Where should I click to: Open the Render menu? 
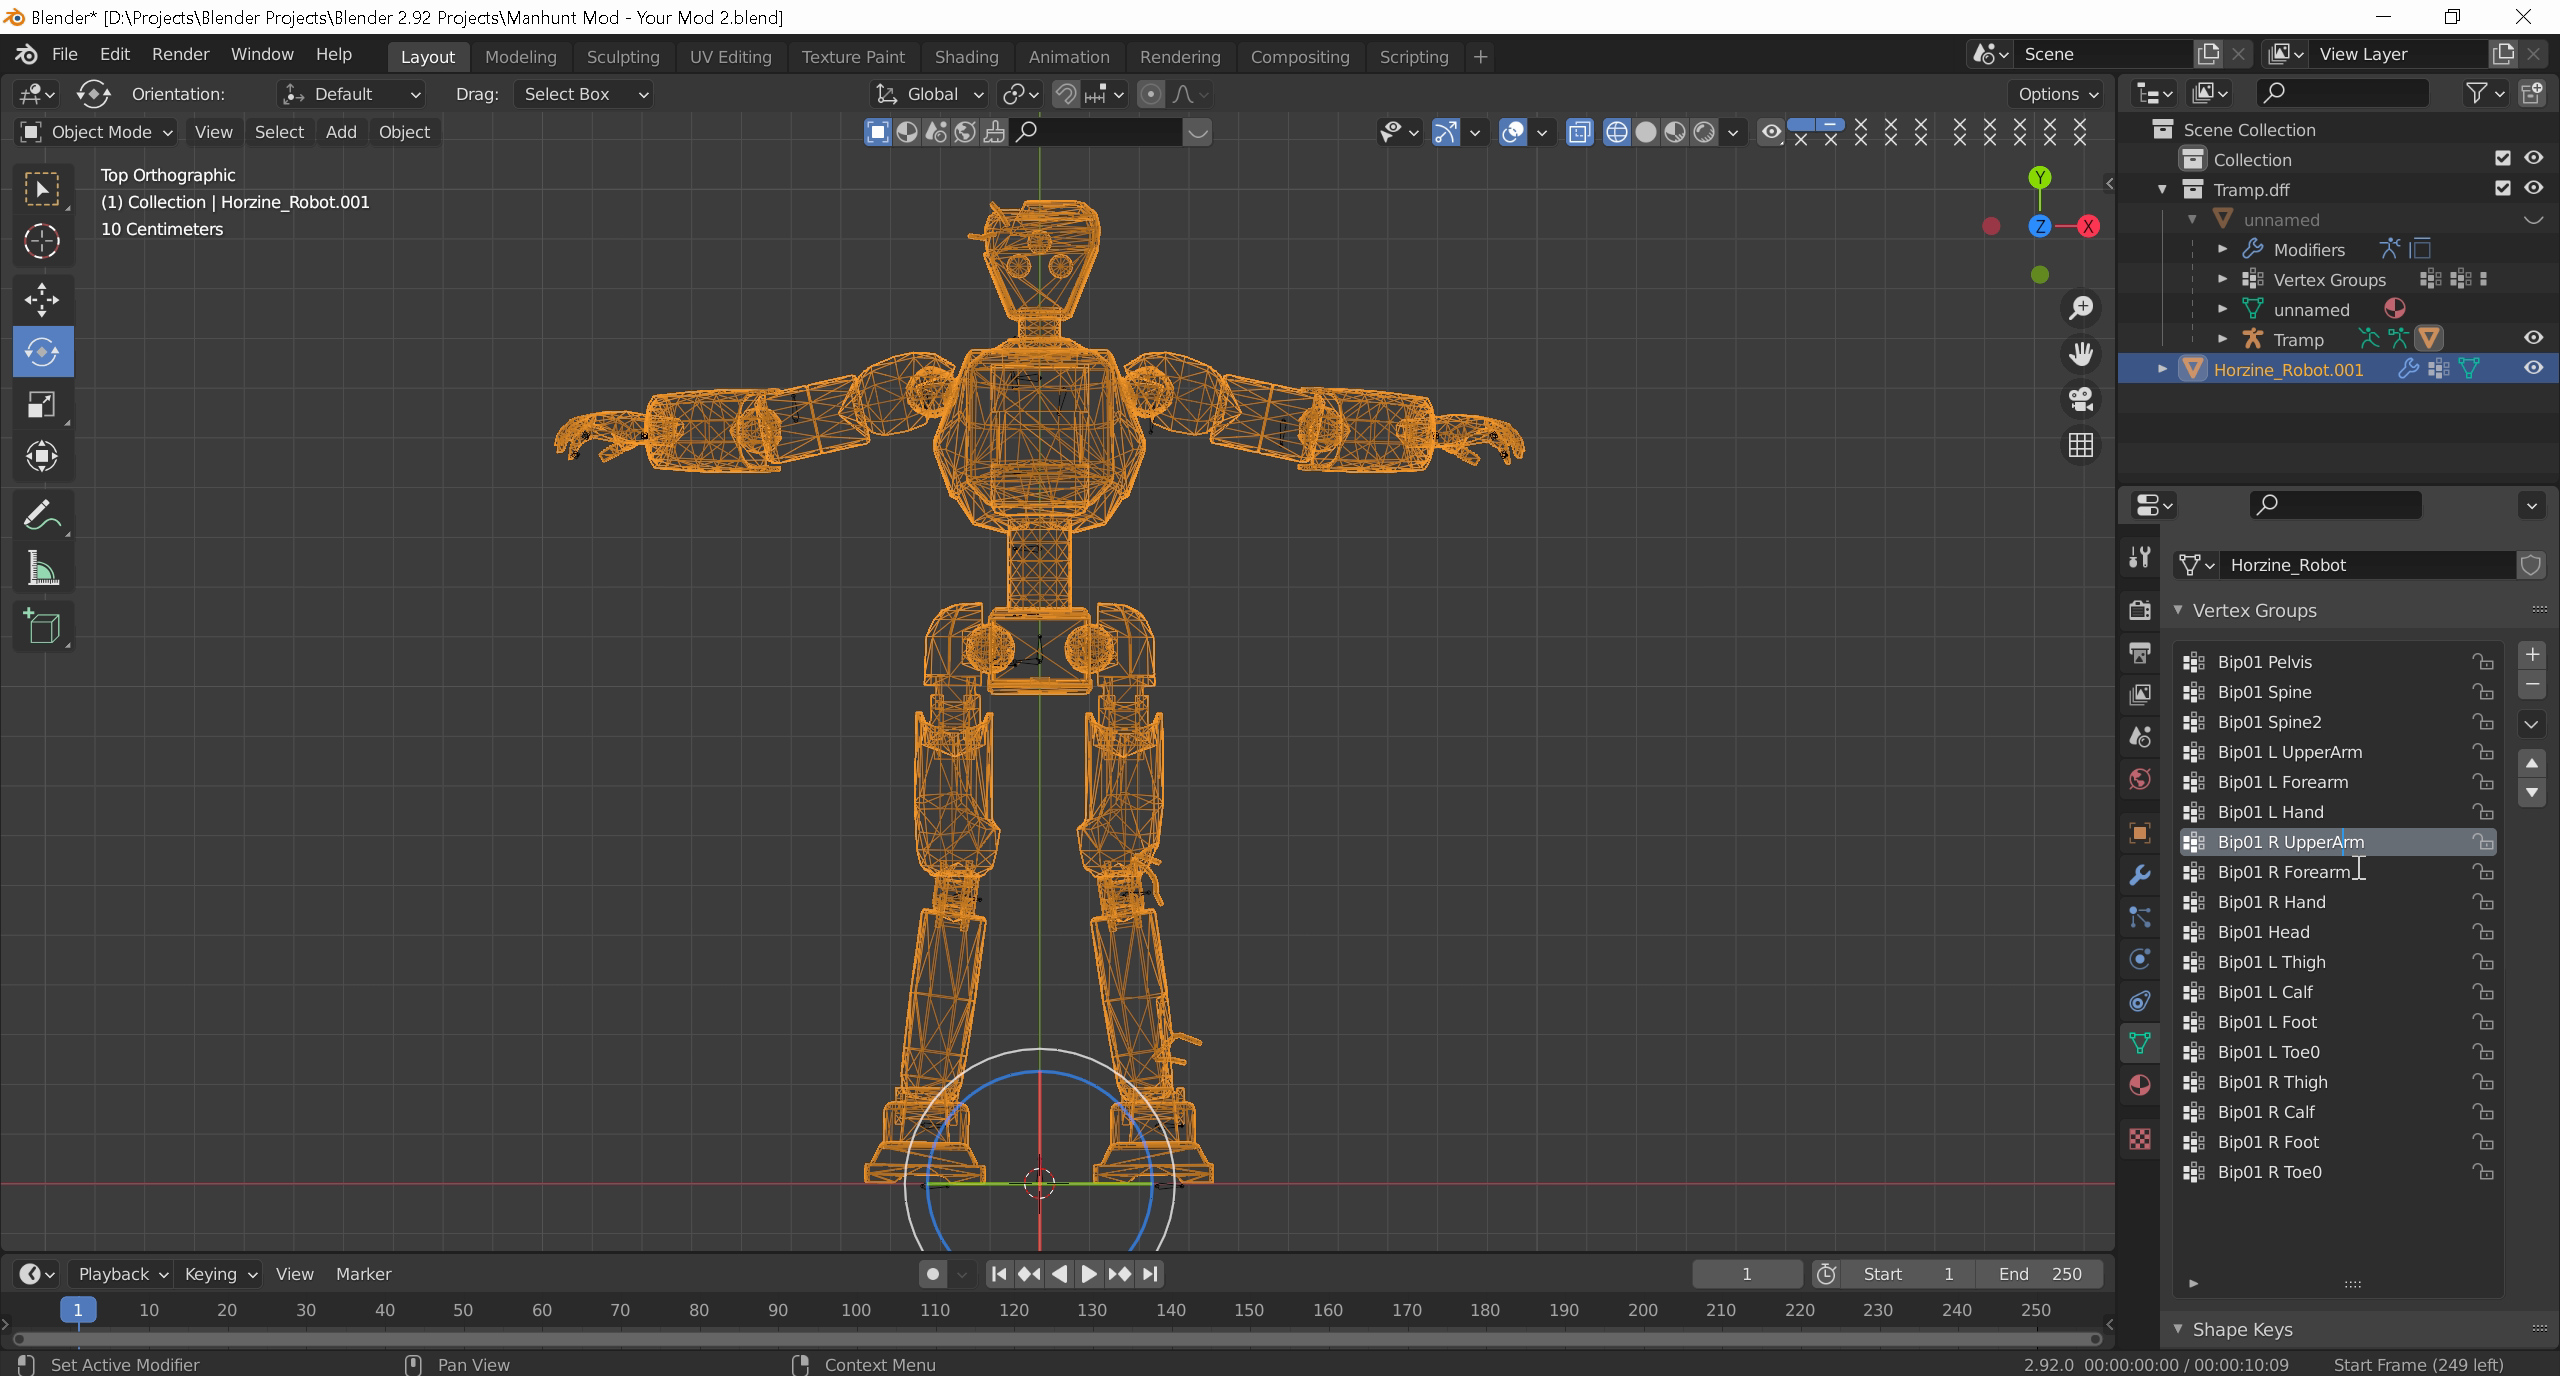180,54
